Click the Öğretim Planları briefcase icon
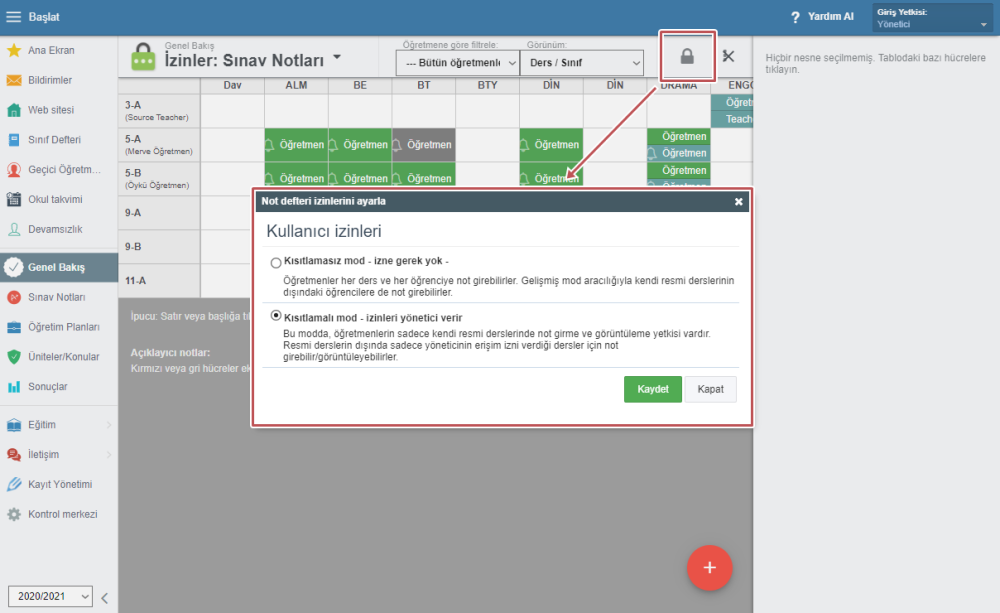The image size is (1000, 613). point(13,327)
